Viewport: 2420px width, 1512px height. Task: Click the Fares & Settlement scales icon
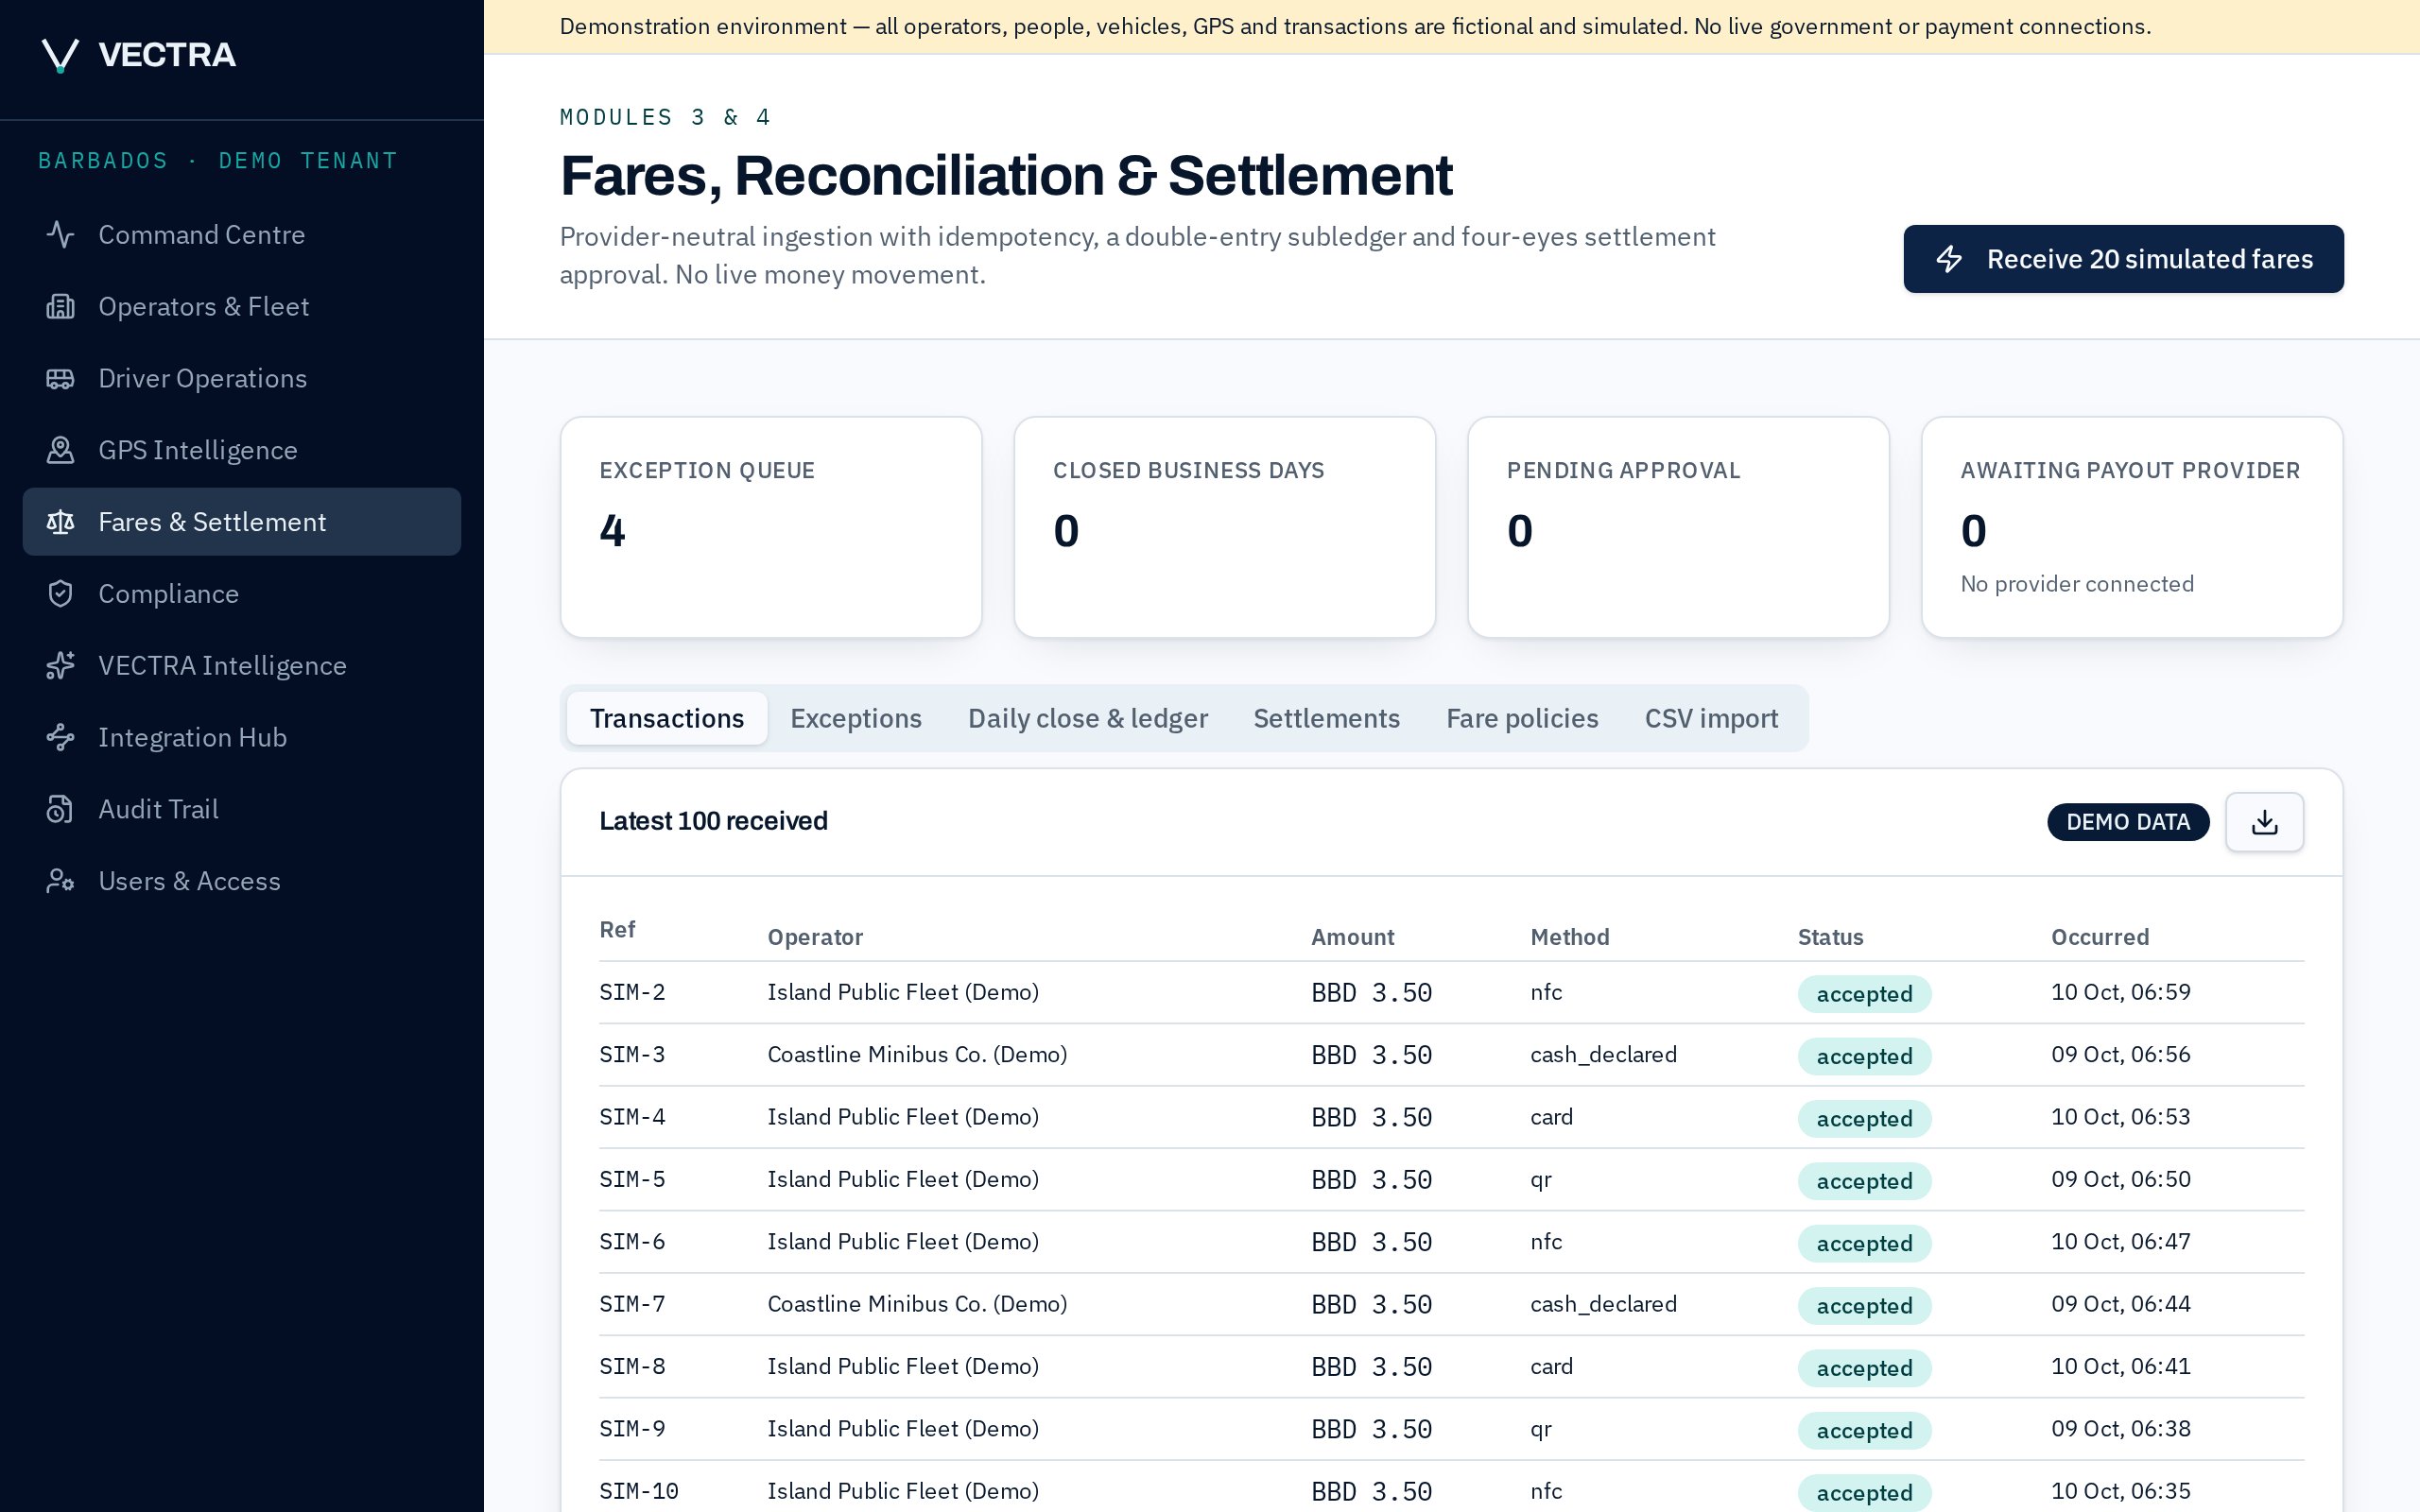click(60, 522)
